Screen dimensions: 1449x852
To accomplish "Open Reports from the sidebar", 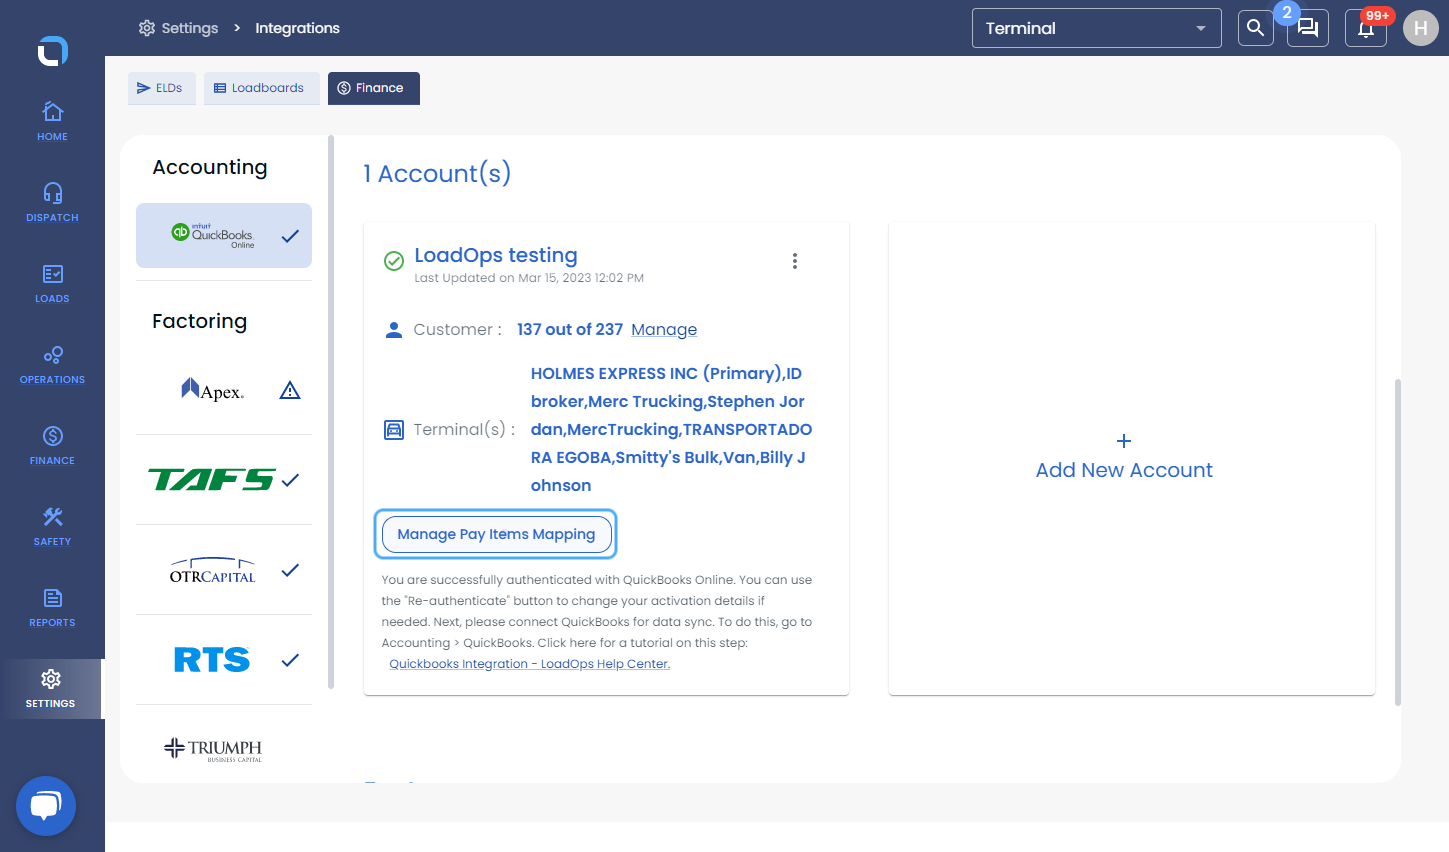I will pos(52,607).
